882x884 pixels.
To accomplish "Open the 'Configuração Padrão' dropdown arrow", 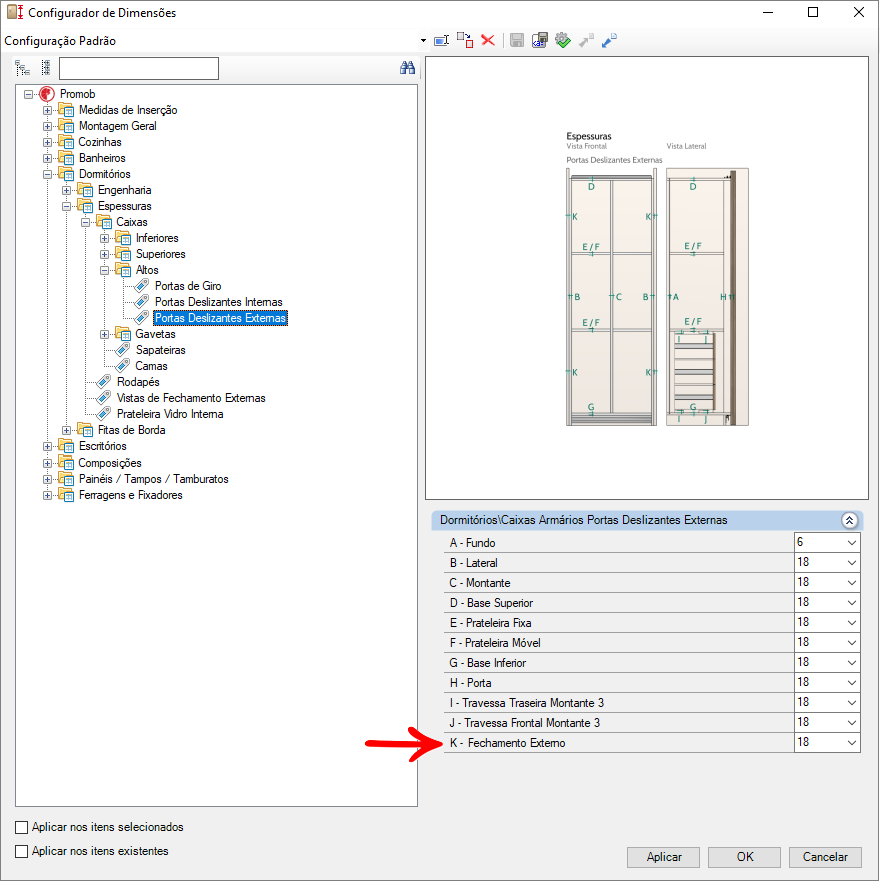I will pyautogui.click(x=423, y=42).
